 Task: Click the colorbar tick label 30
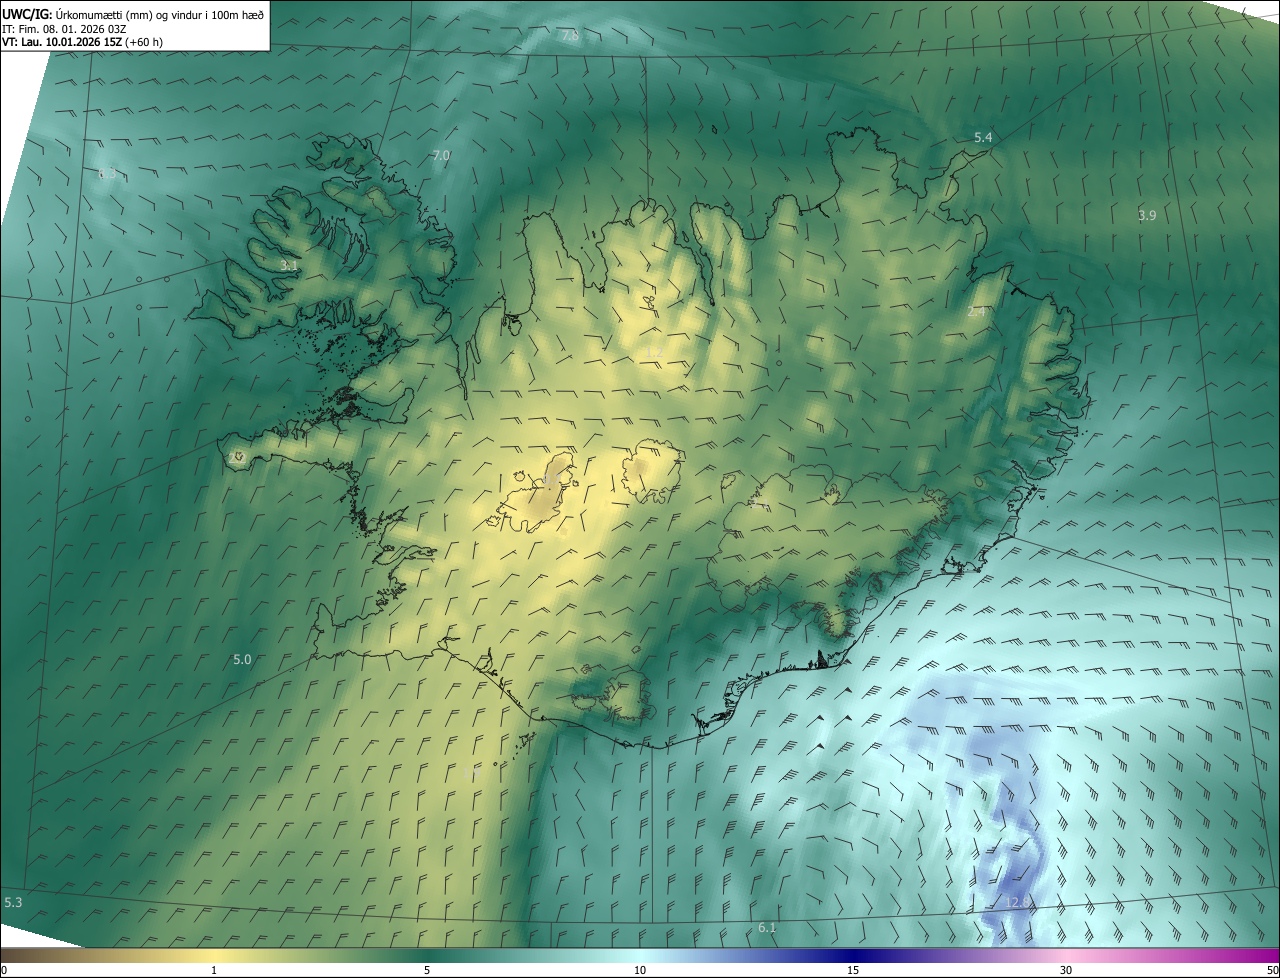tap(1066, 970)
